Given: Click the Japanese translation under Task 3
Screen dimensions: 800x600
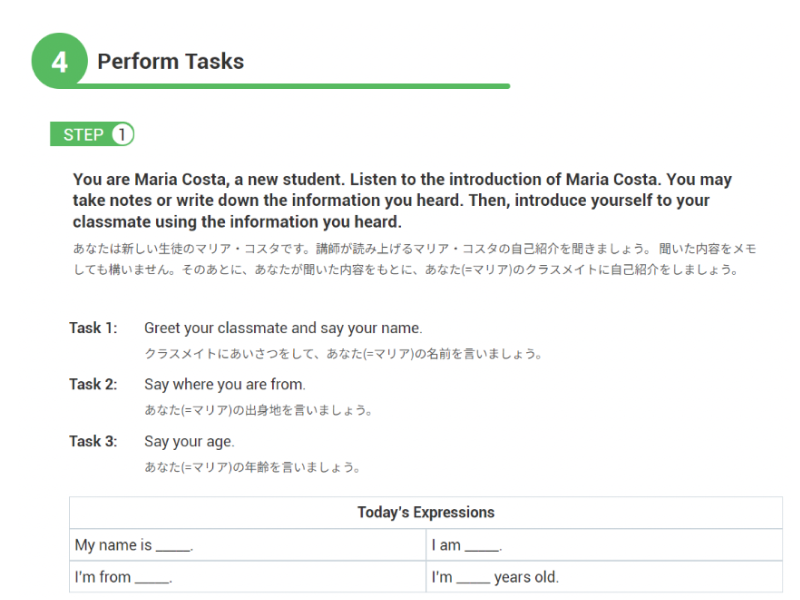Looking at the screenshot, I should point(253,467).
